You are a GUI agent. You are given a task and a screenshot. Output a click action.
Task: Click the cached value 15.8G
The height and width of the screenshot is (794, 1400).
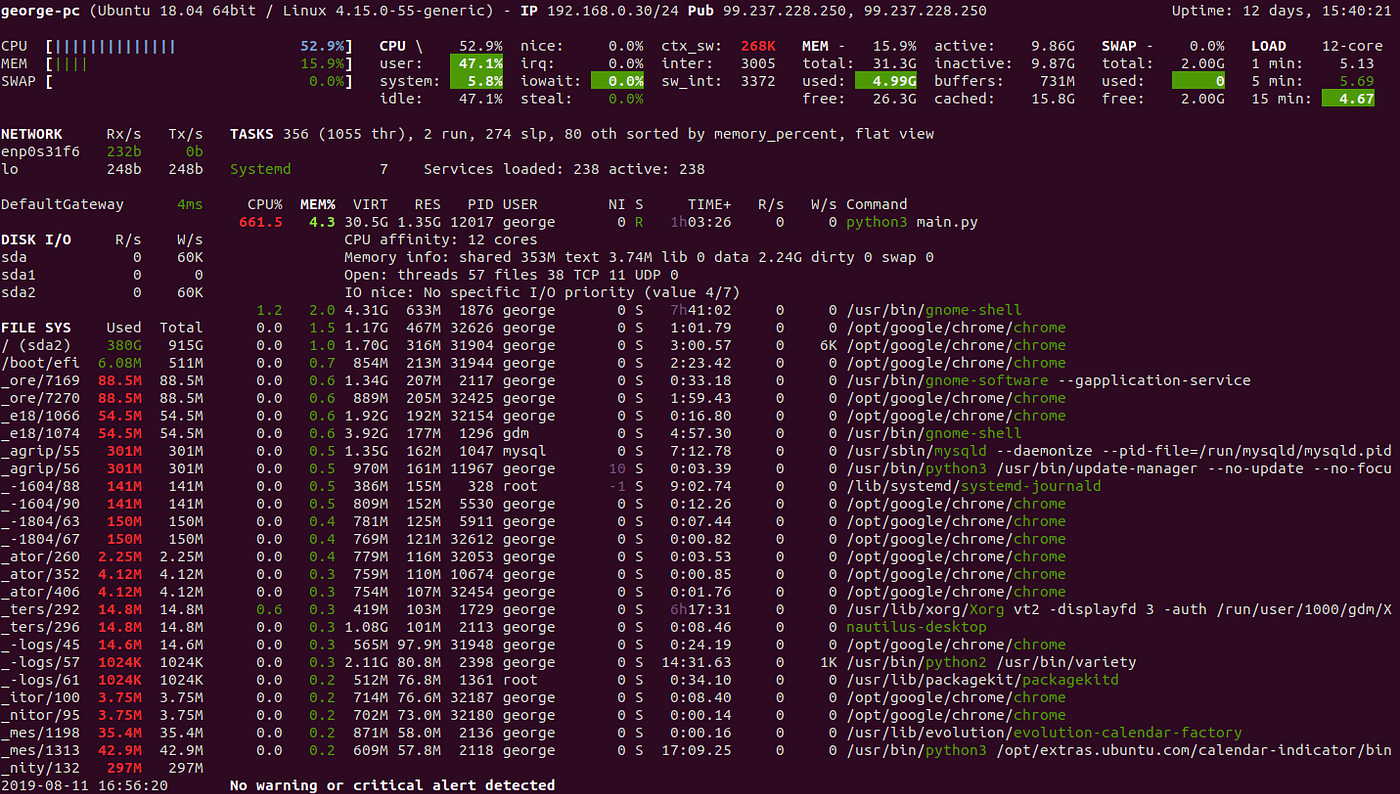[1053, 99]
